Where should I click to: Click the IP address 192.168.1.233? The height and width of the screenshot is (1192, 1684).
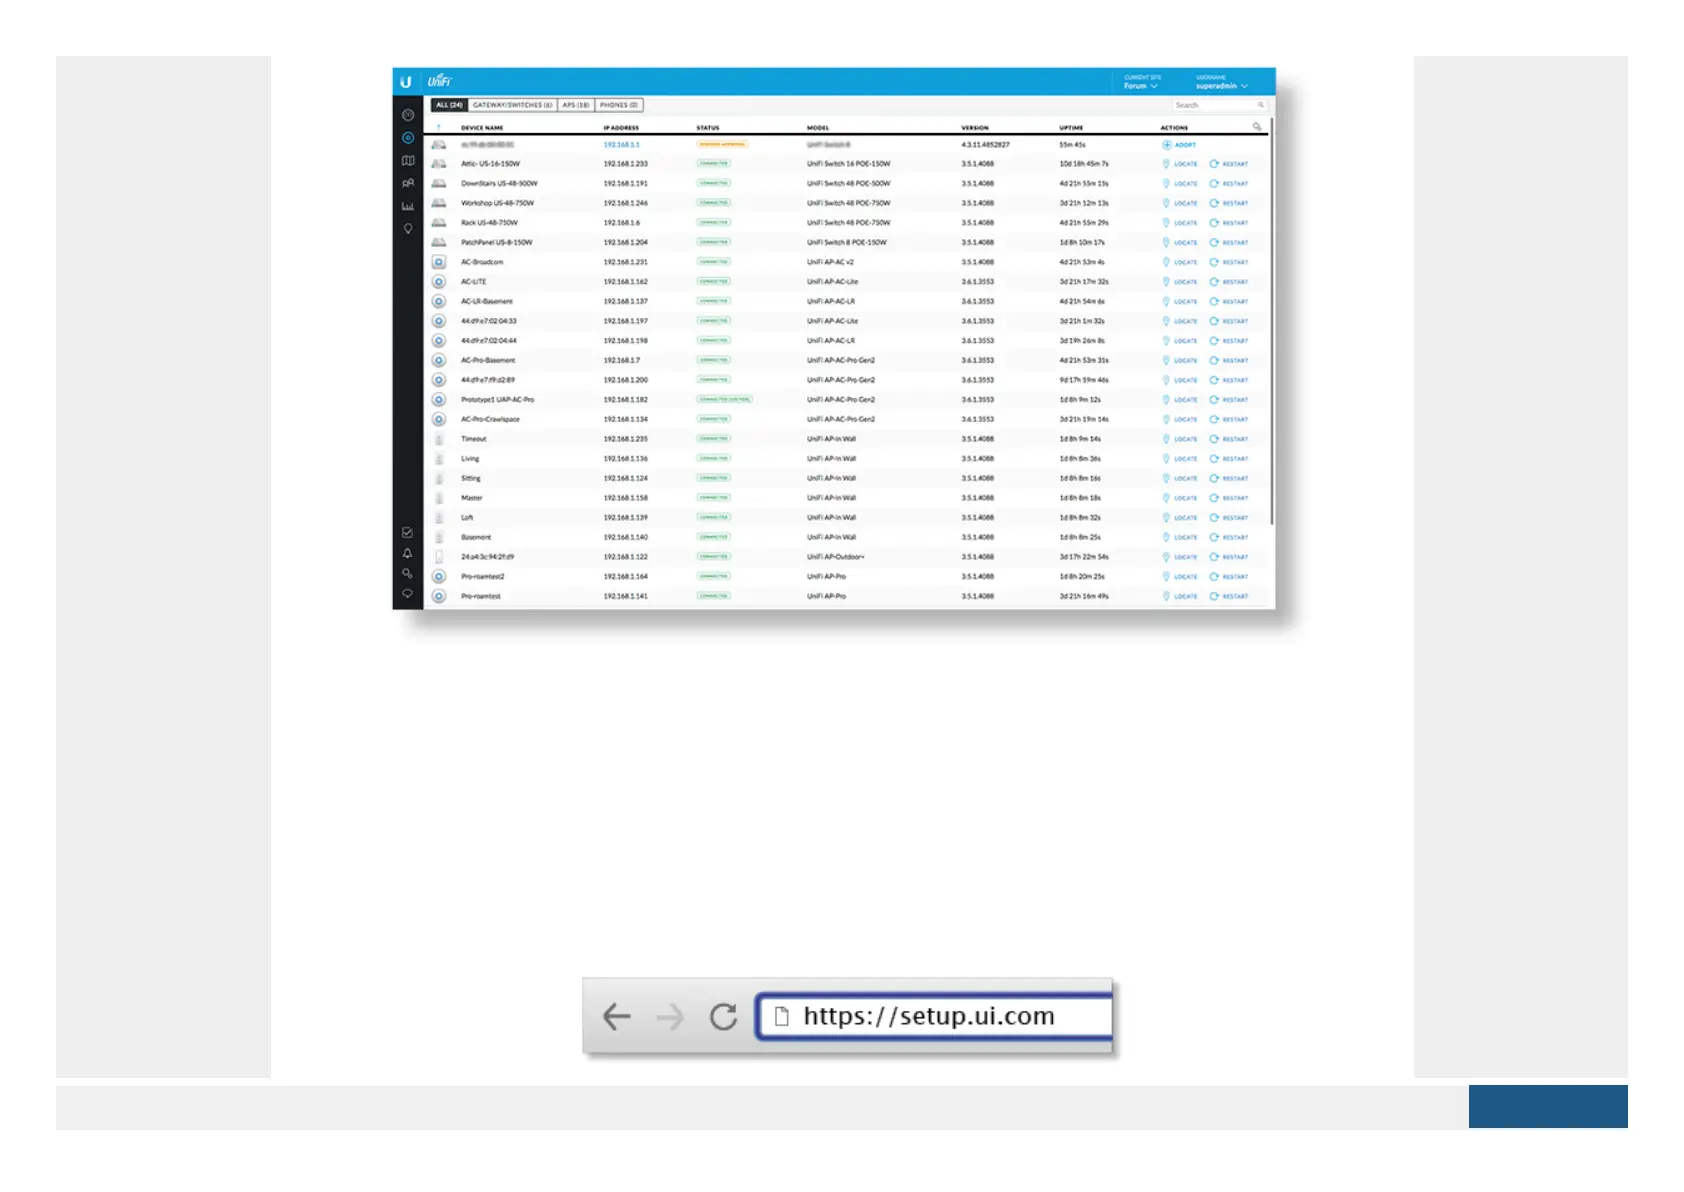(x=625, y=164)
